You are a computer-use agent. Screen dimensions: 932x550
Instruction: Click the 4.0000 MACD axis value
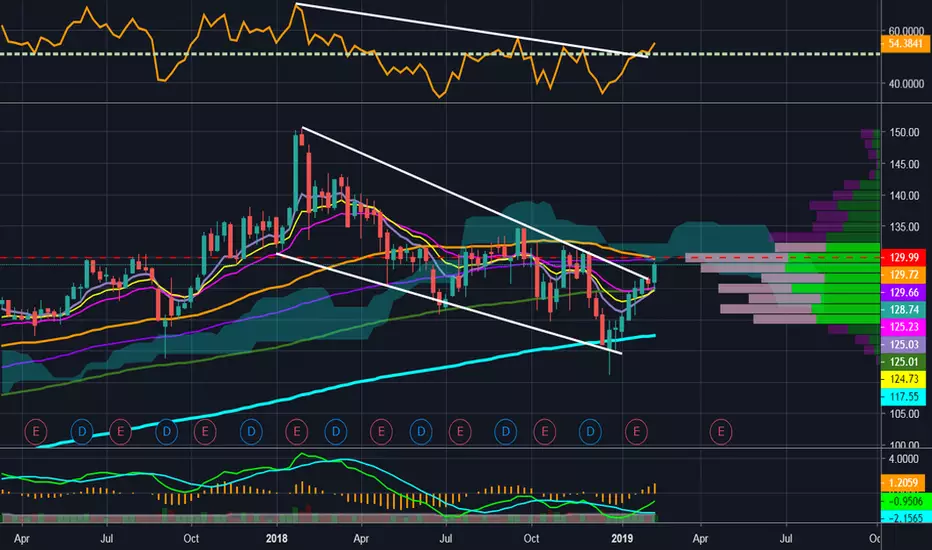[x=903, y=459]
